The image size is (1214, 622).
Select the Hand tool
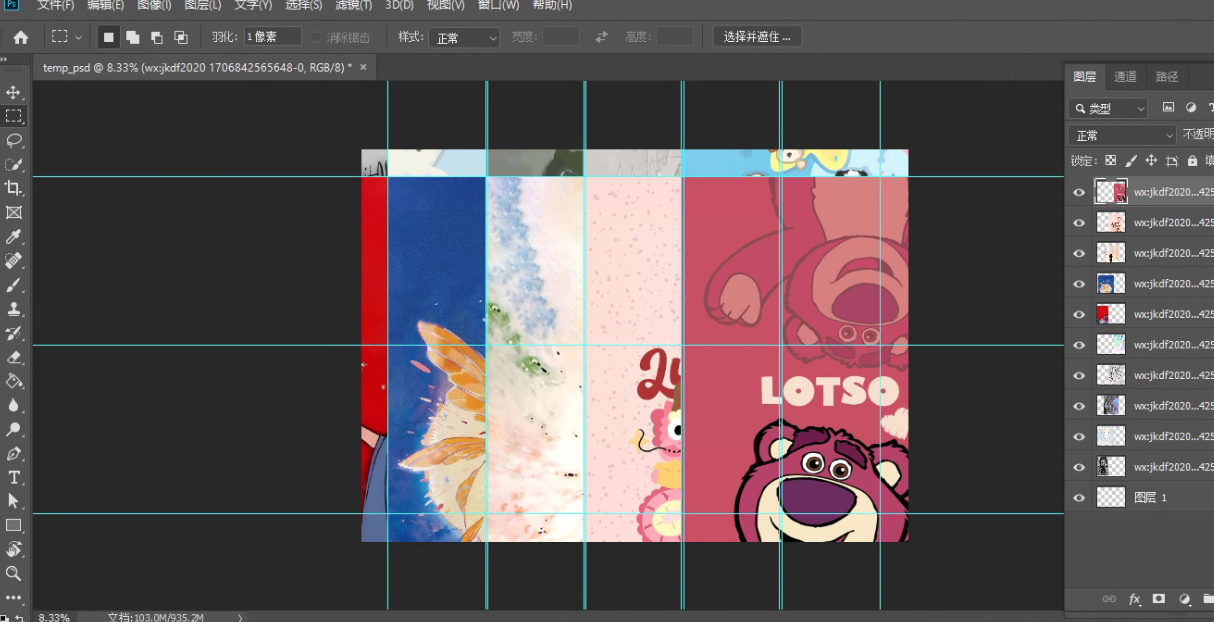pos(14,549)
